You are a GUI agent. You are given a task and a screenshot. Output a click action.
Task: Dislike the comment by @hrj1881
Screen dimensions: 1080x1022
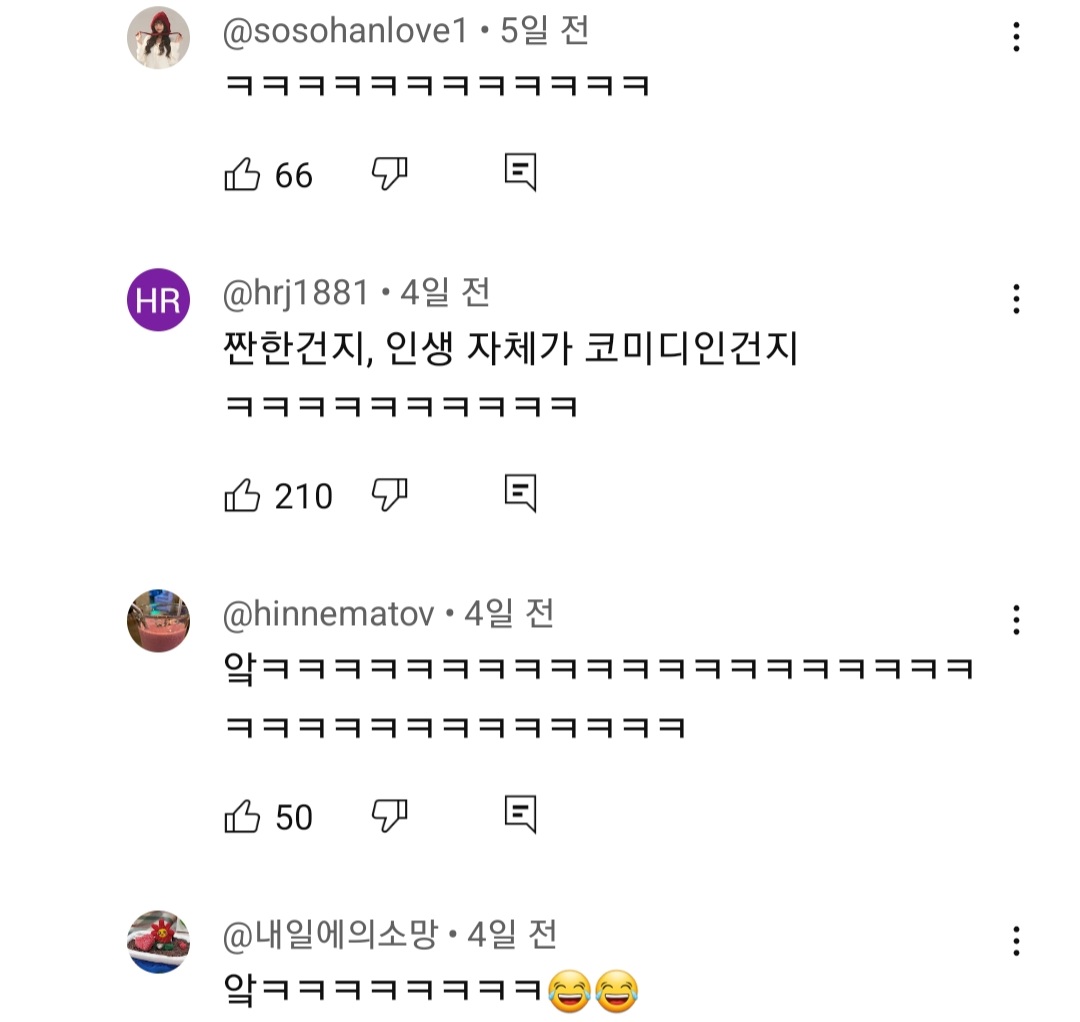tap(389, 494)
